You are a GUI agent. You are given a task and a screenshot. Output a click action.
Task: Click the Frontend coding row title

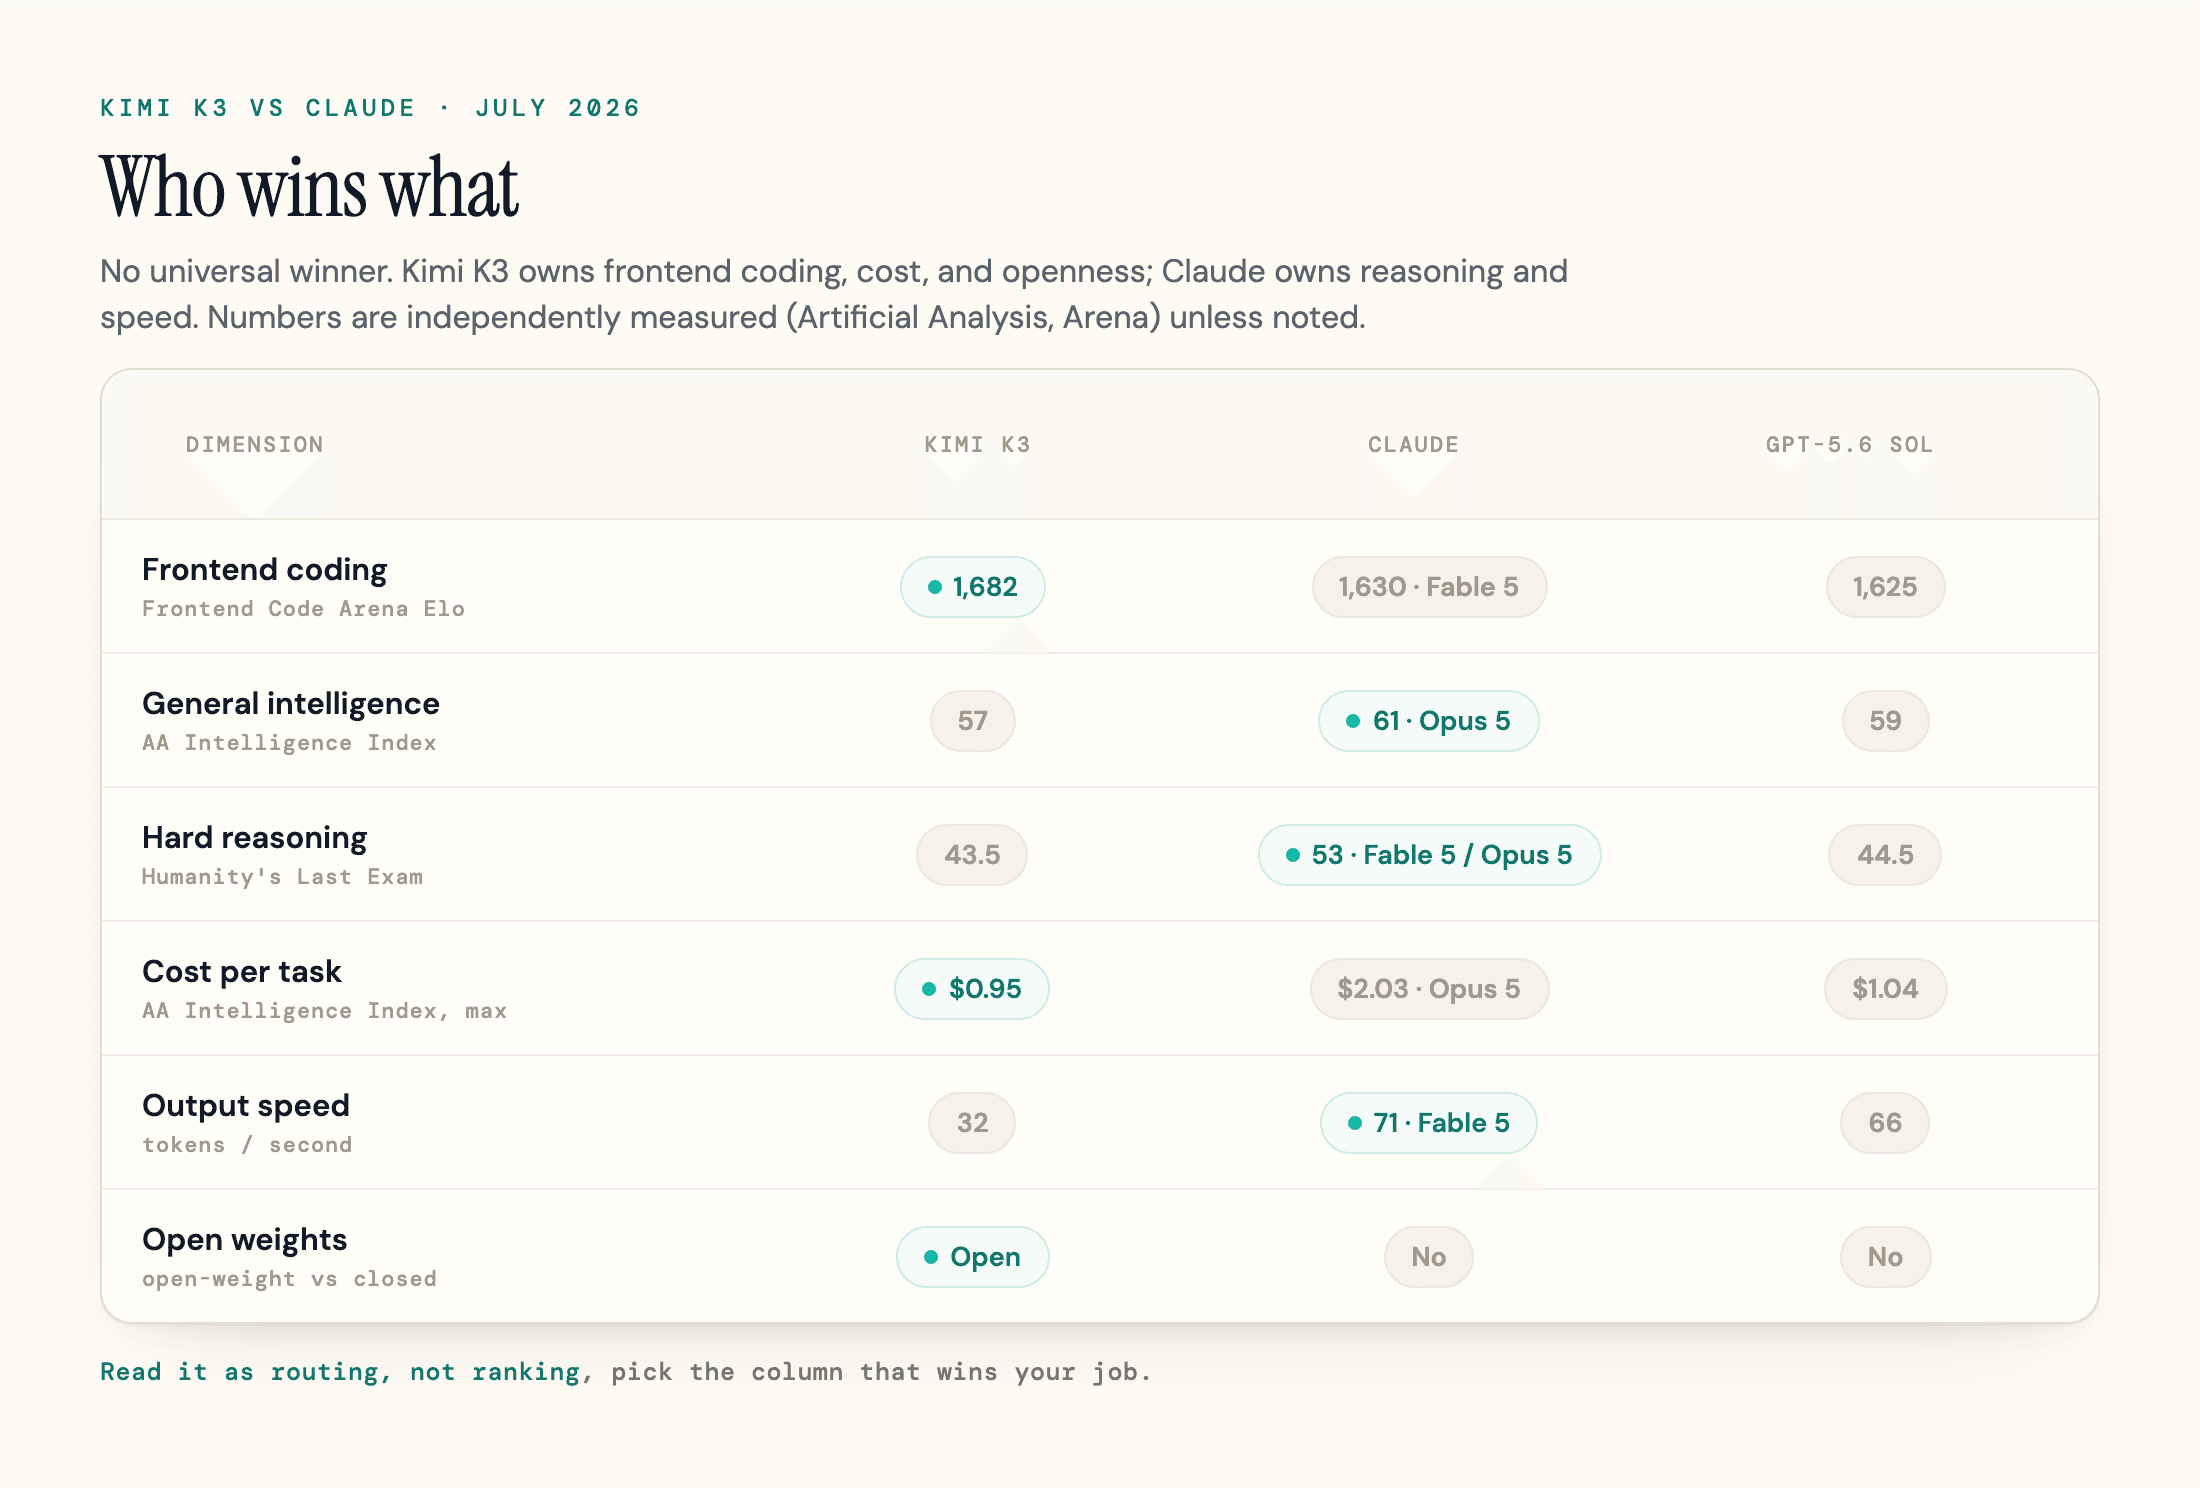pyautogui.click(x=264, y=569)
